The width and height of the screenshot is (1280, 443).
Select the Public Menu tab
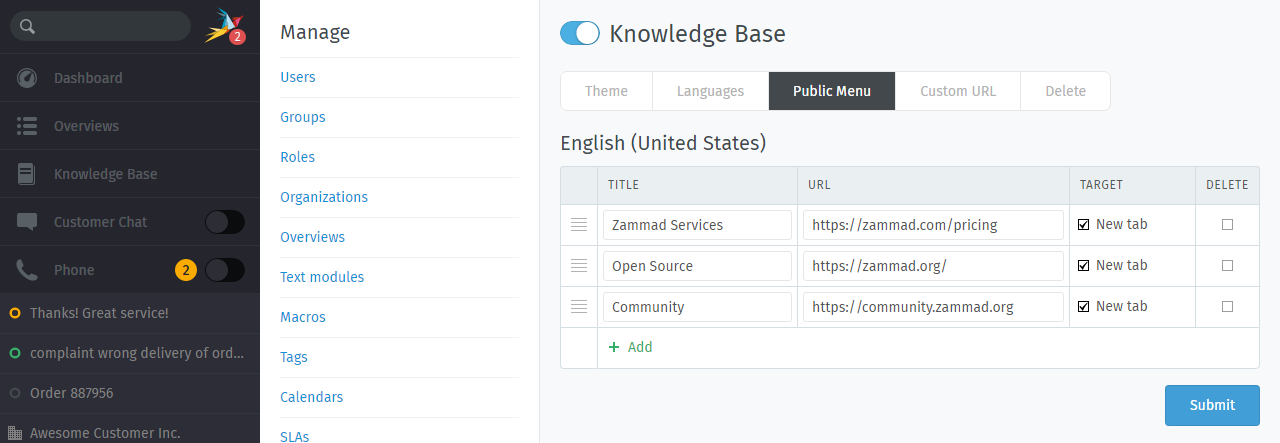point(832,91)
